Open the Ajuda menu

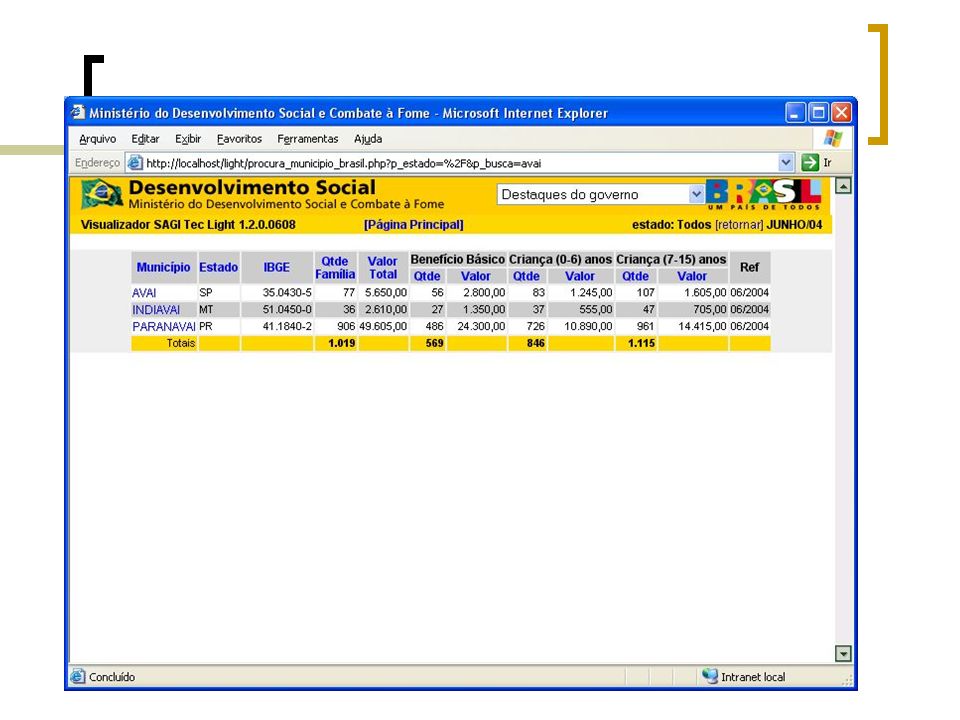tap(368, 139)
